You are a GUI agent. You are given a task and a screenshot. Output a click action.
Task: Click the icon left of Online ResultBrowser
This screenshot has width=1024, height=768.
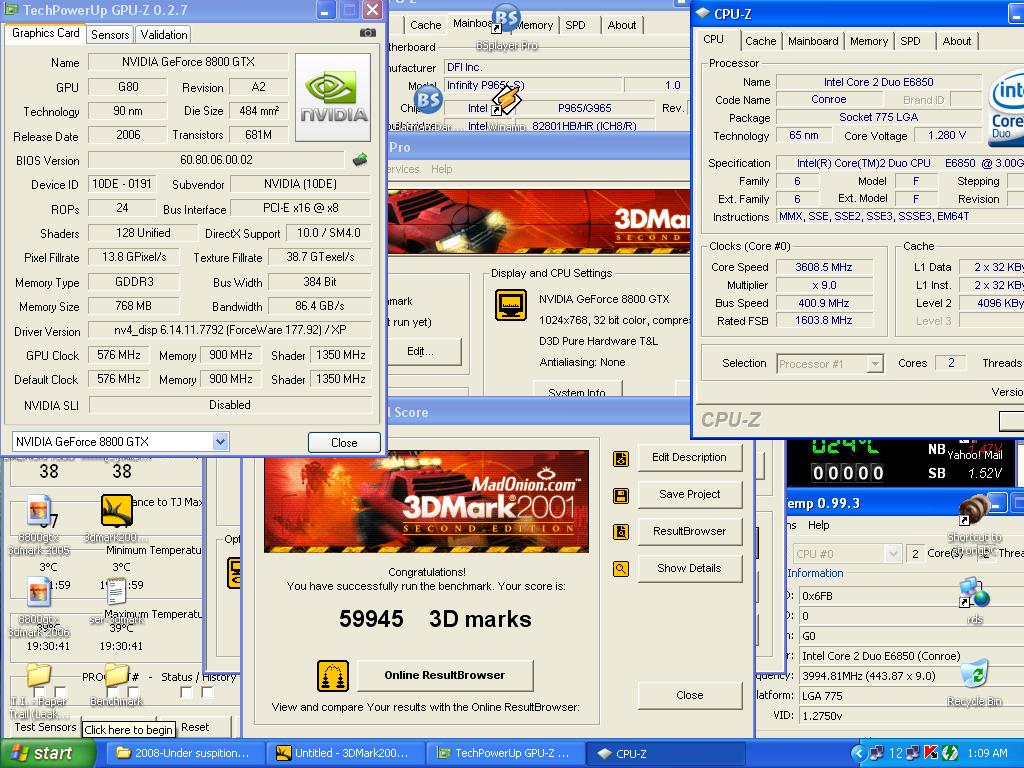pos(333,676)
